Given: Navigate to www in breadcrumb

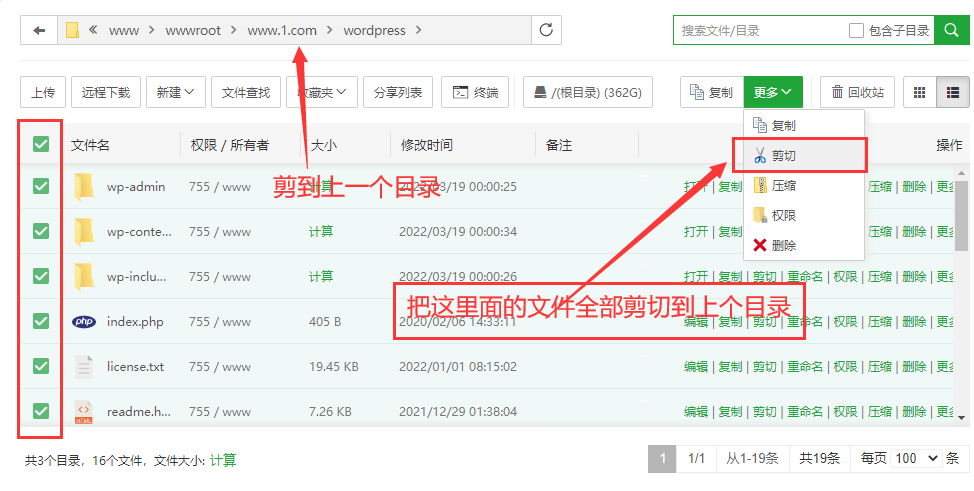Looking at the screenshot, I should coord(124,30).
